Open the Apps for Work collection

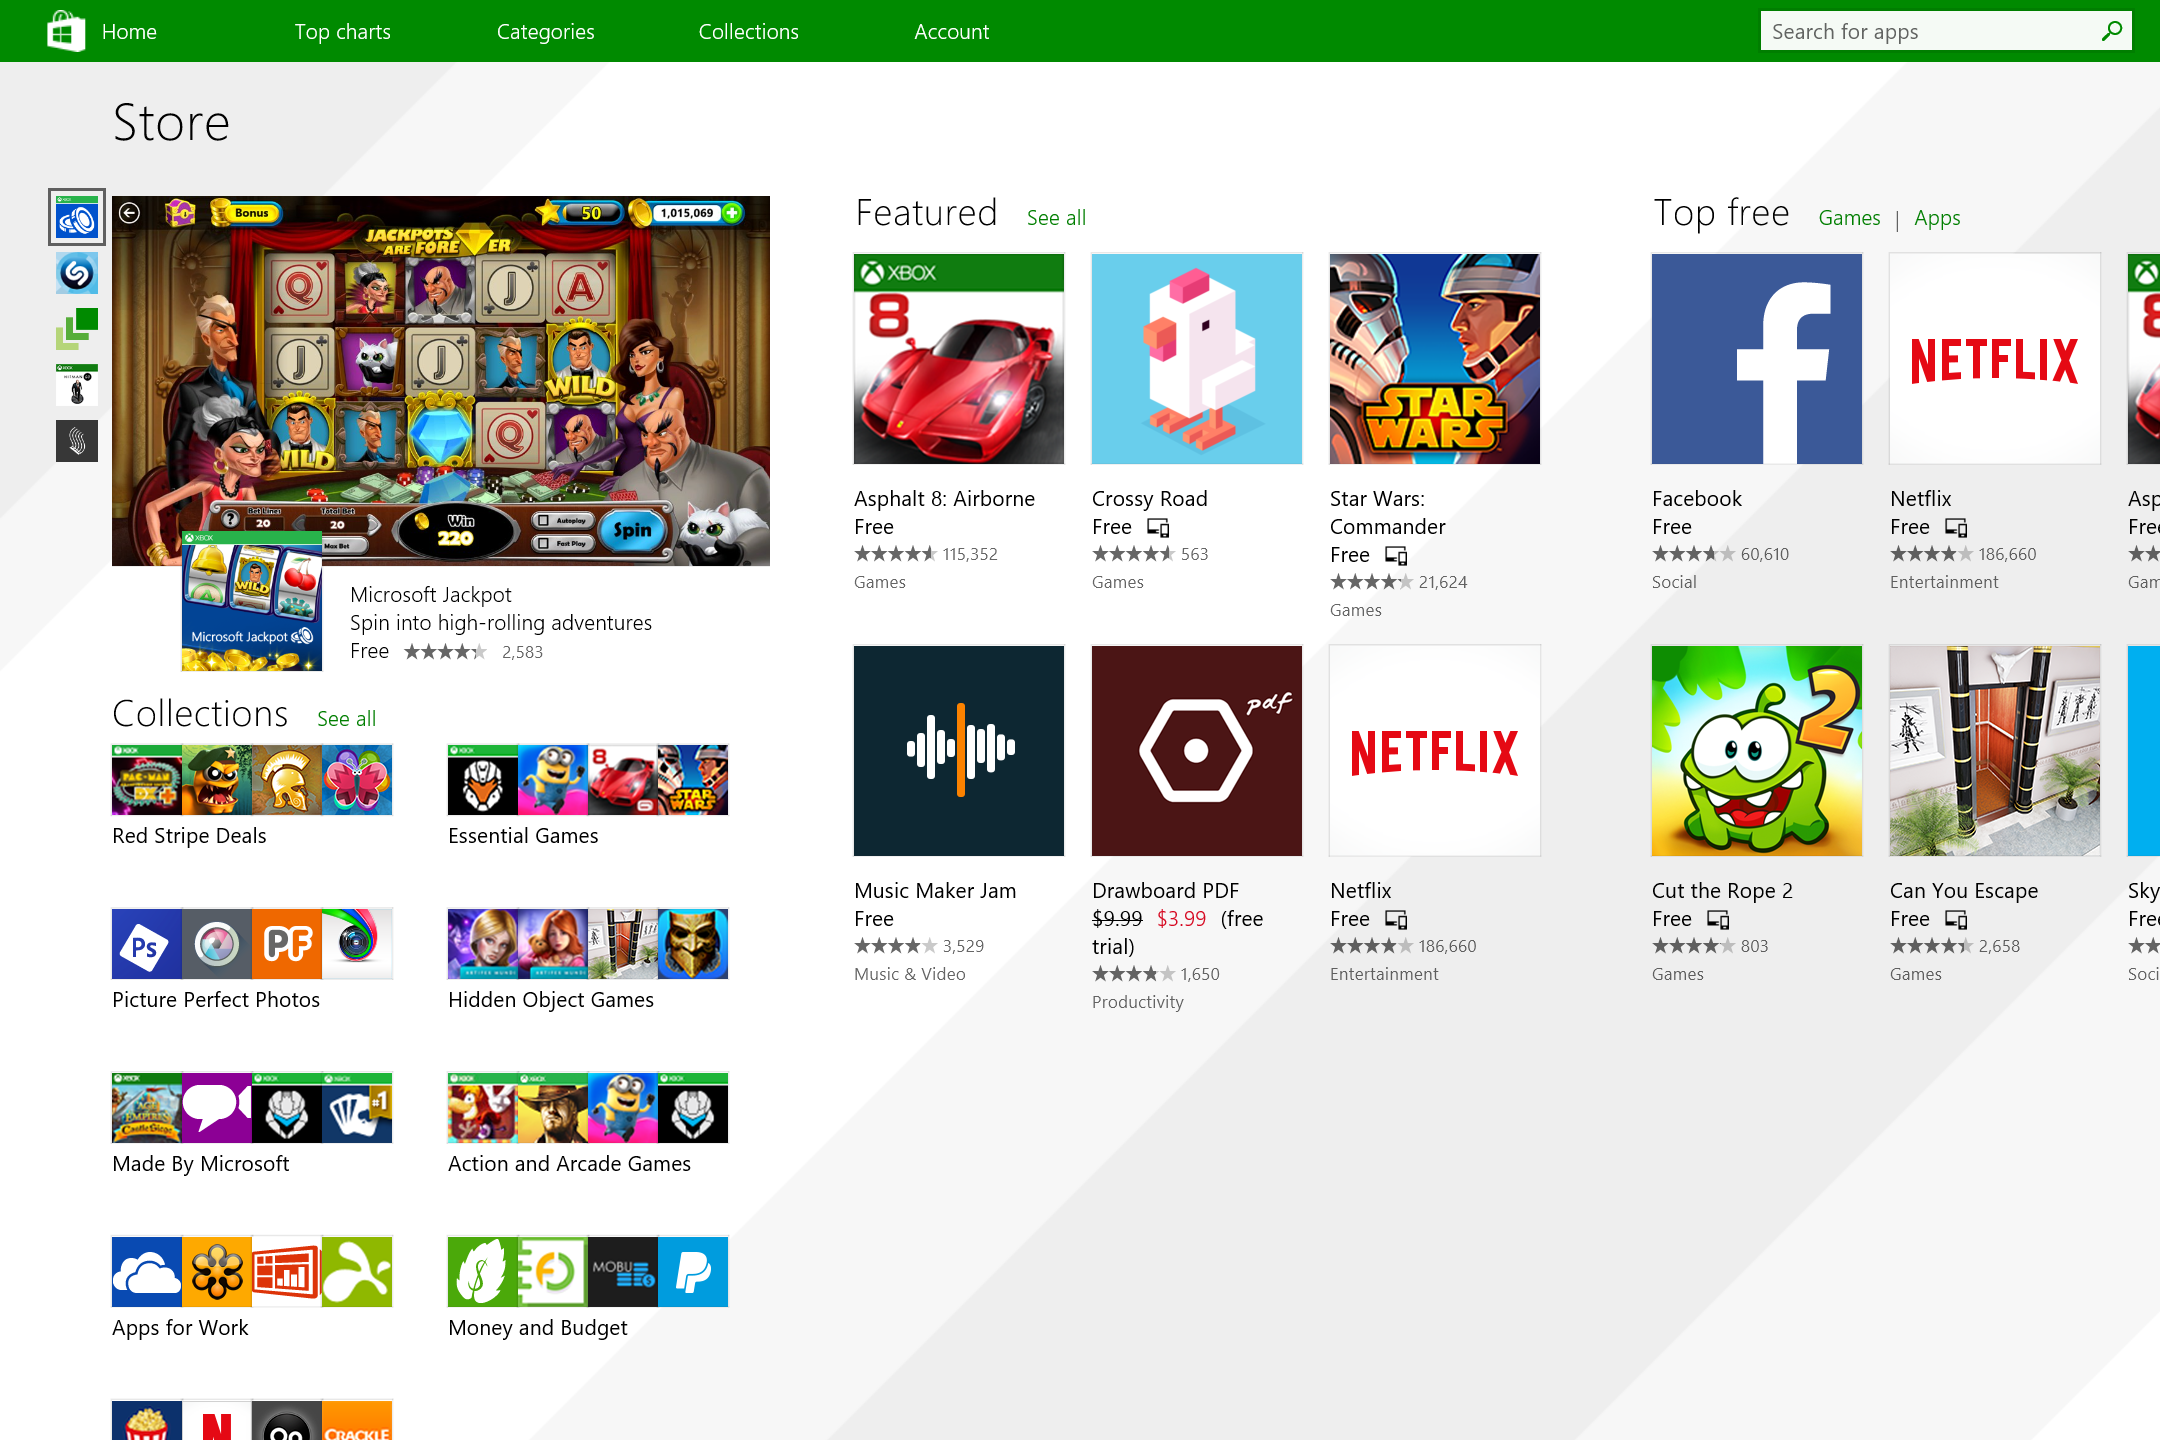[x=252, y=1288]
